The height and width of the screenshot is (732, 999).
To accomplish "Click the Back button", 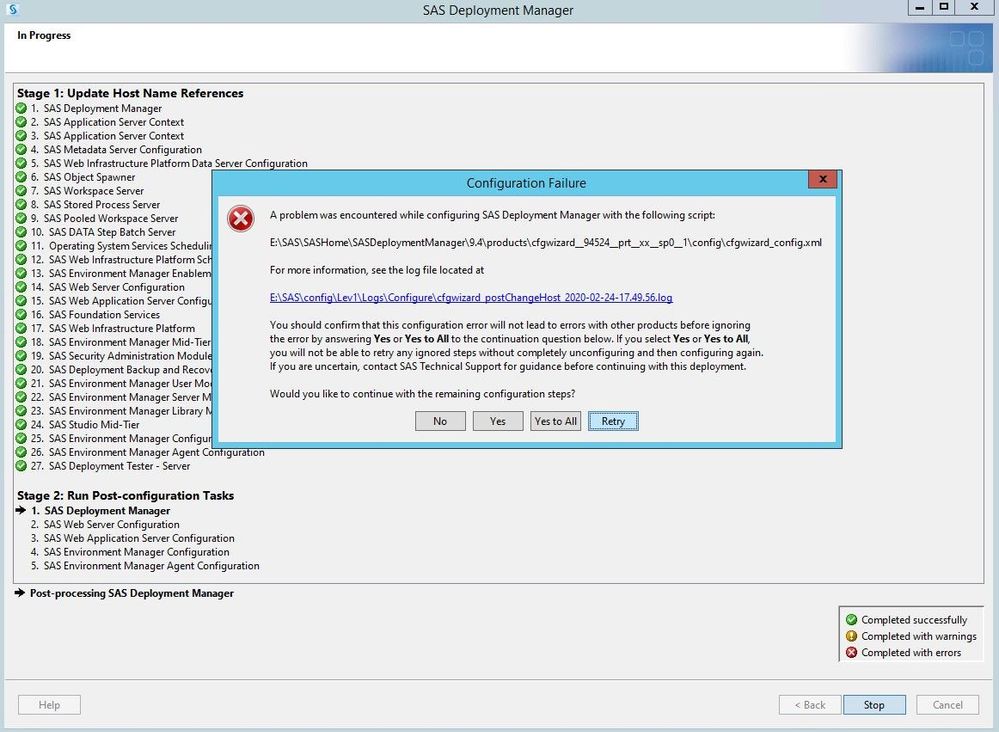I will [x=810, y=705].
